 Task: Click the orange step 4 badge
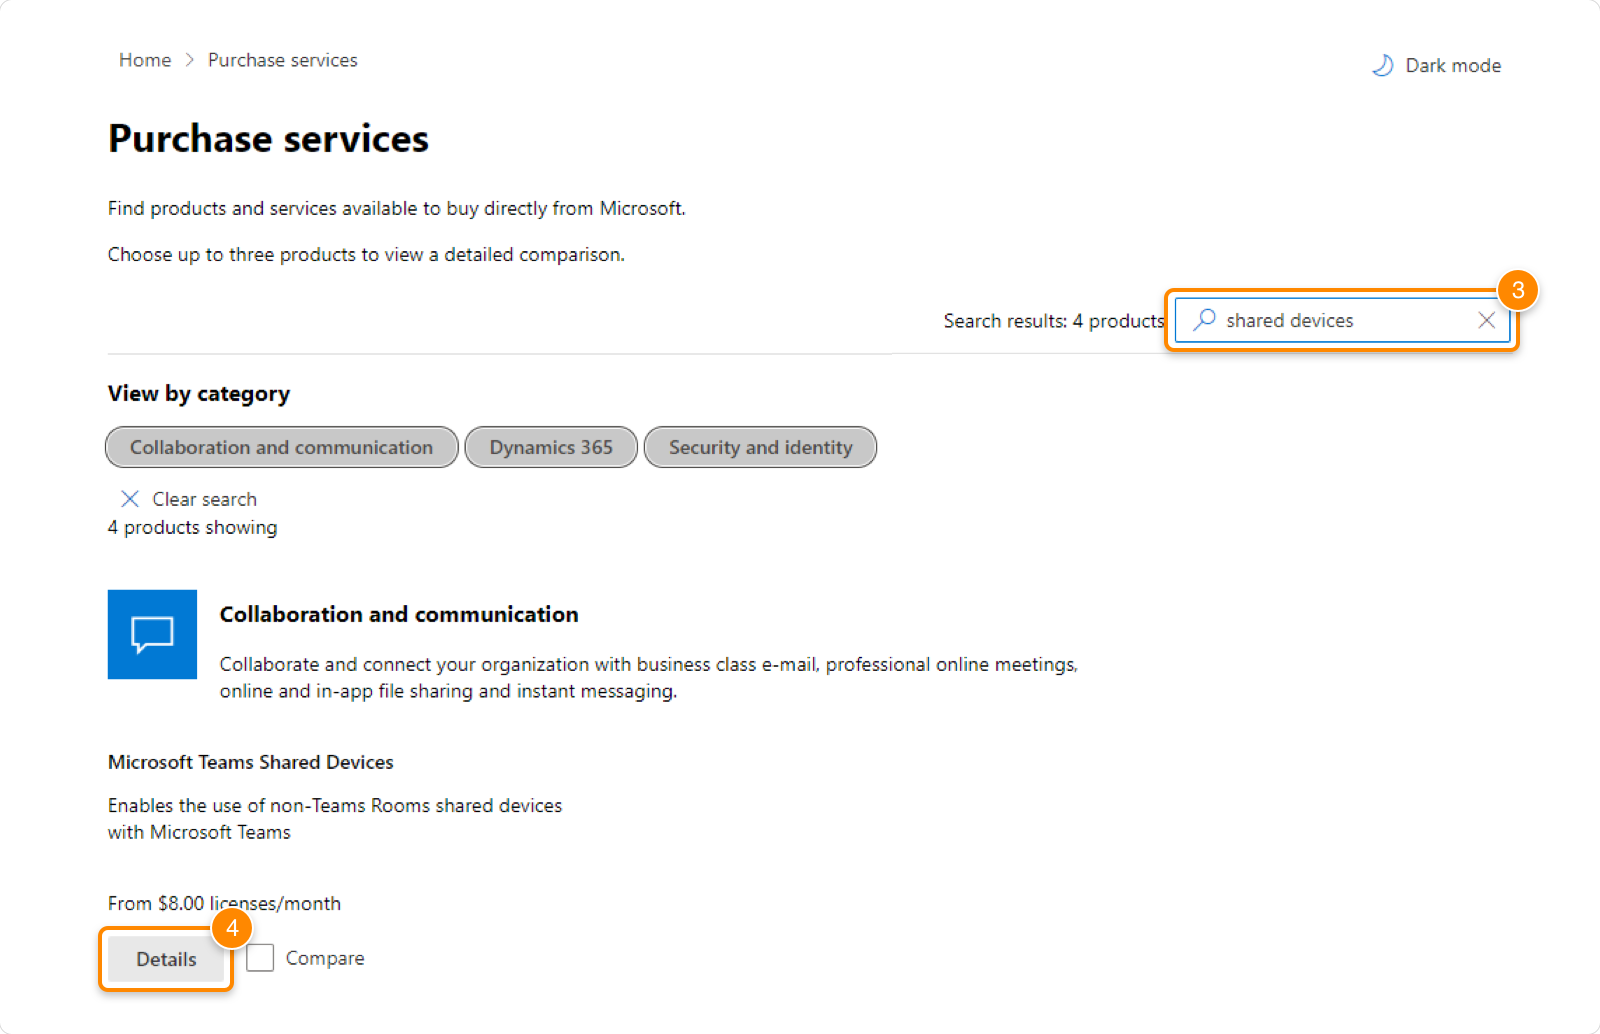[x=232, y=928]
